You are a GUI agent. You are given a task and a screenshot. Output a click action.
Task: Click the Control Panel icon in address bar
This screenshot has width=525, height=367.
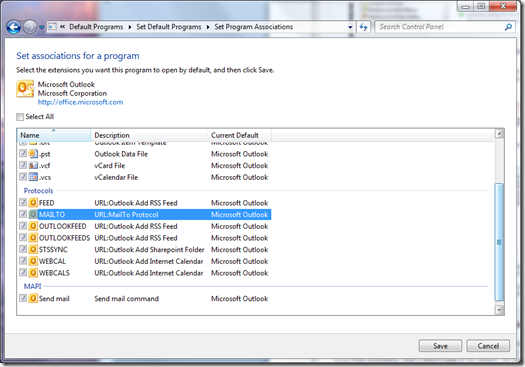[x=52, y=26]
